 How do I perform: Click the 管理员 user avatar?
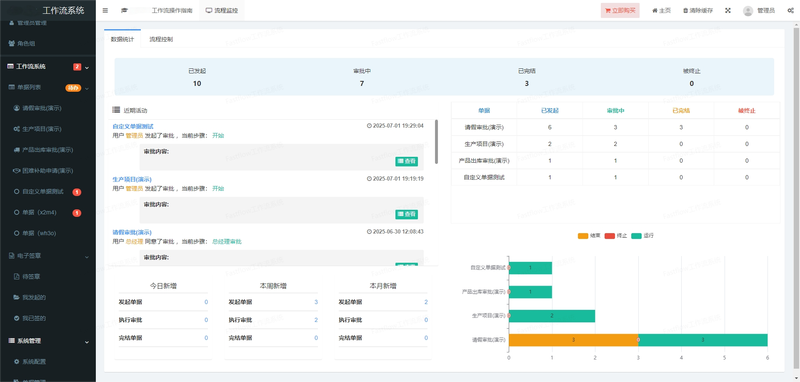(748, 10)
